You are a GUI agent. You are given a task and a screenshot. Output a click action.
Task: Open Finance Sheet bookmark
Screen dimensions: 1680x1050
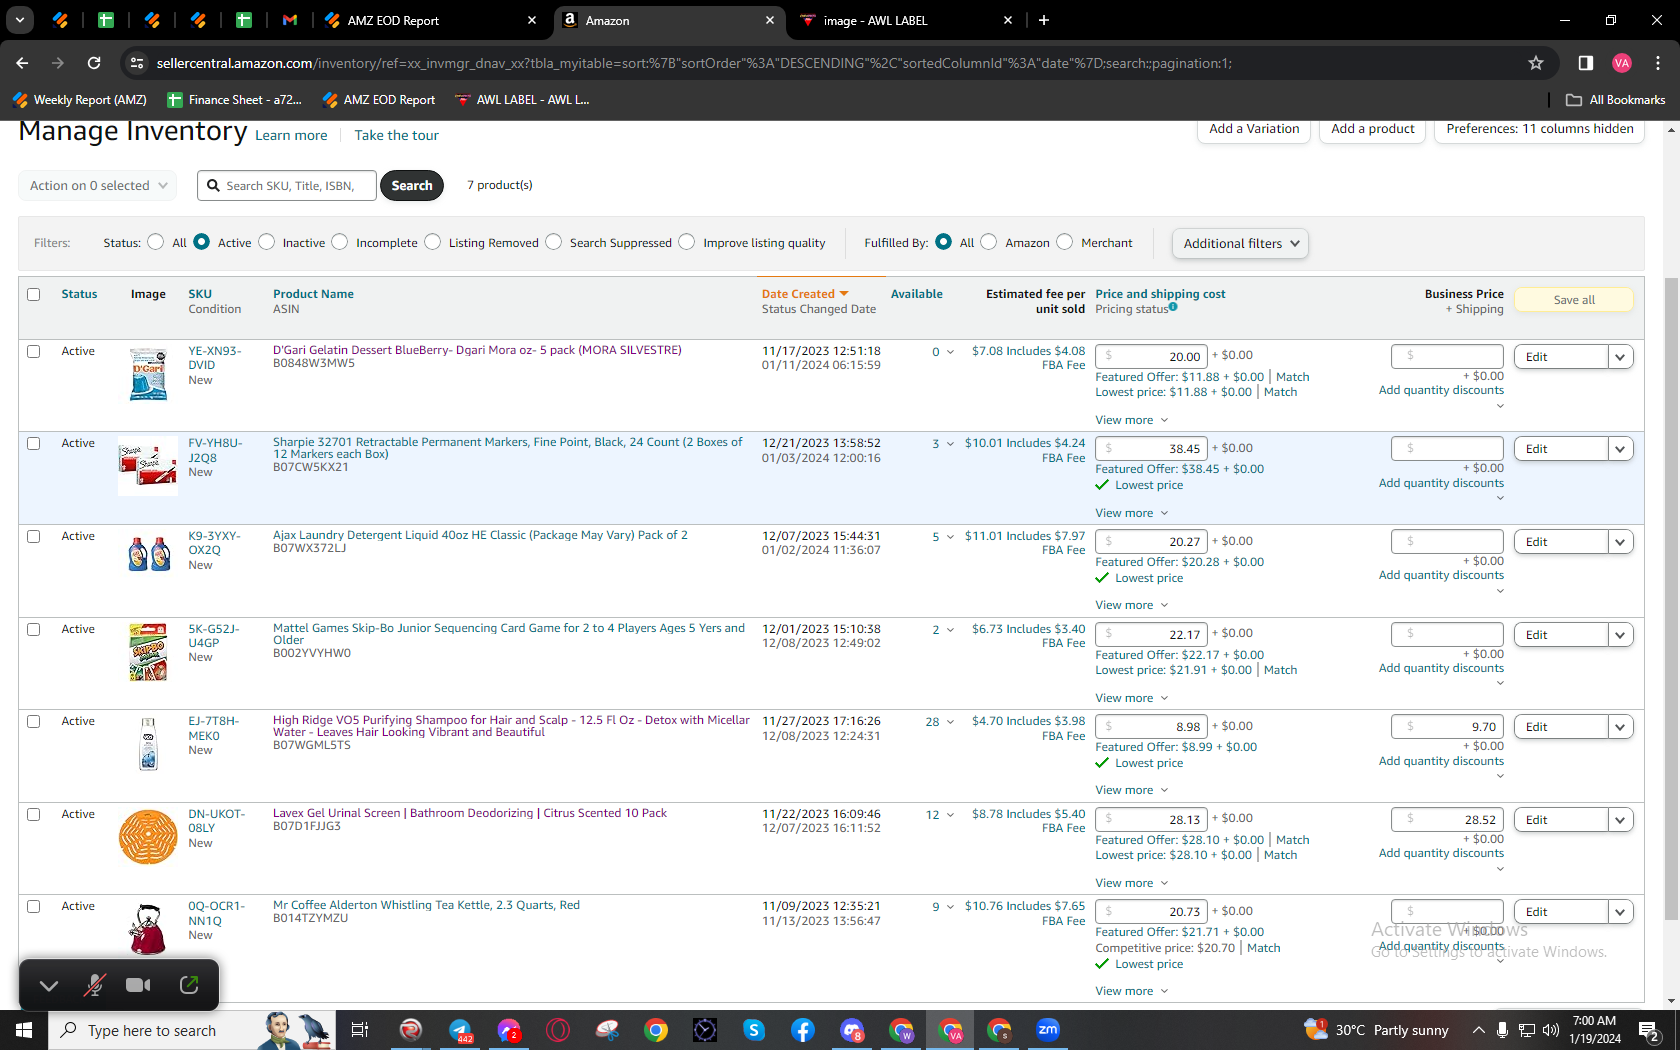point(235,100)
